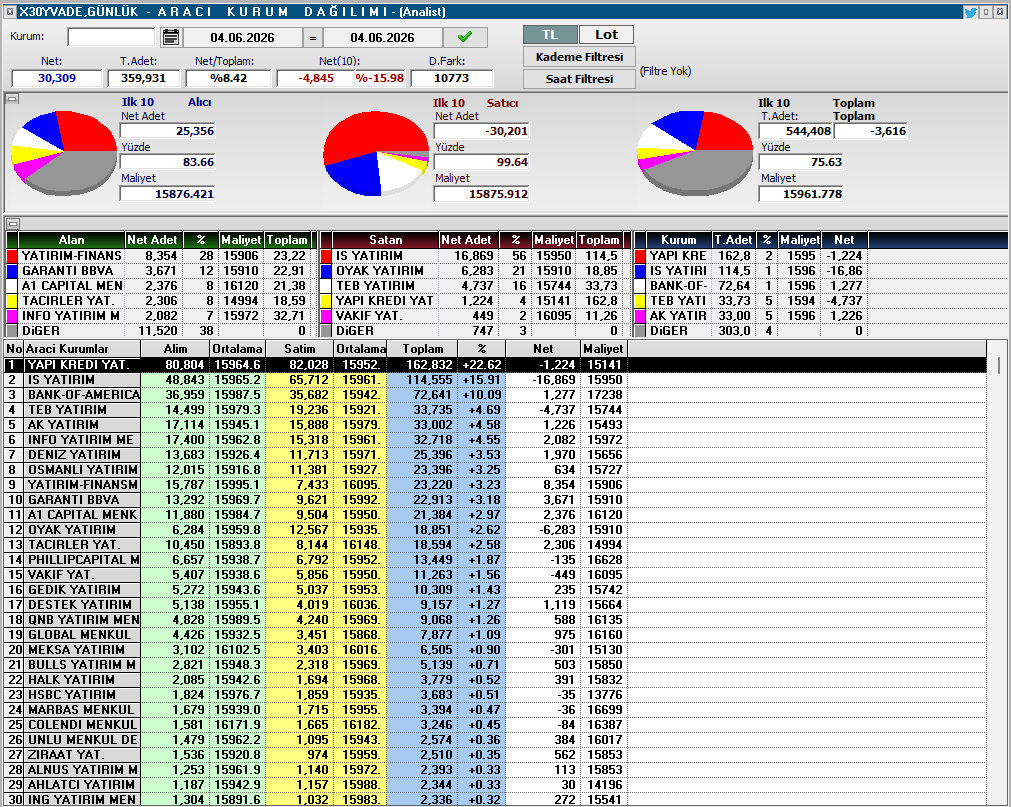Click the Ilk 10 Toplam pie chart

(x=694, y=153)
